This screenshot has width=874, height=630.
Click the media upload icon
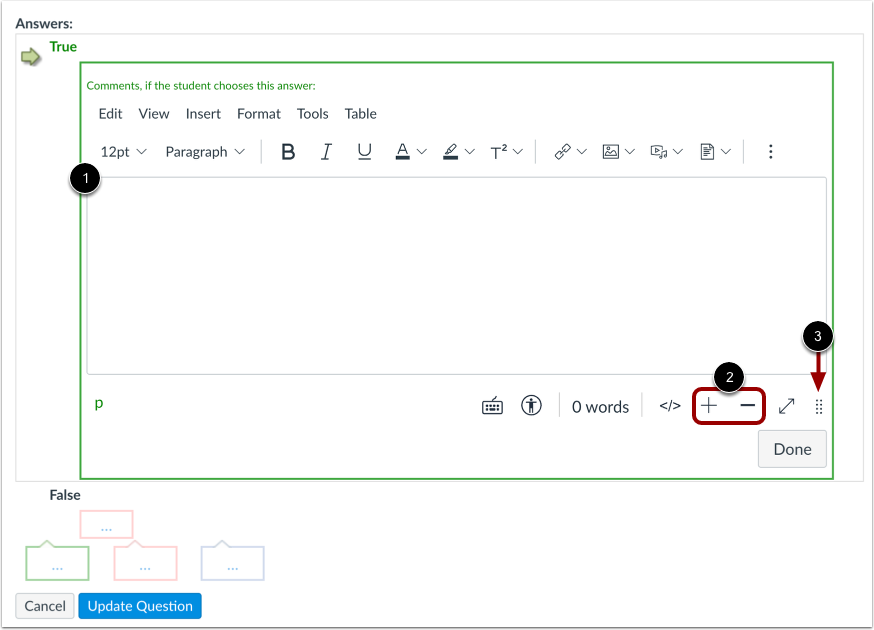point(659,152)
